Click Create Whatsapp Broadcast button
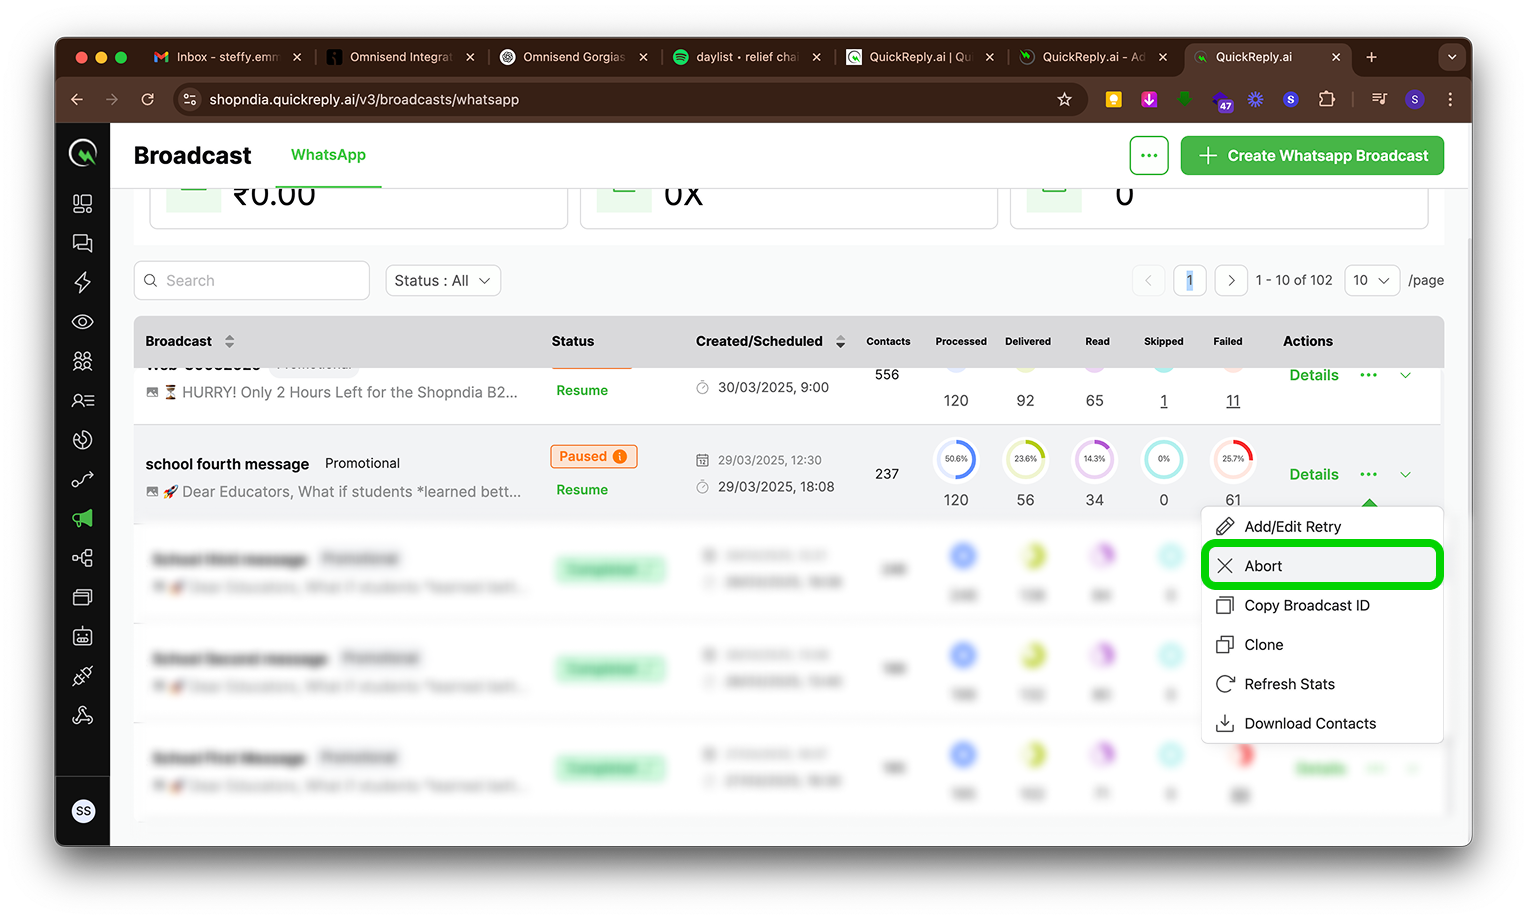Image resolution: width=1527 pixels, height=919 pixels. point(1312,156)
